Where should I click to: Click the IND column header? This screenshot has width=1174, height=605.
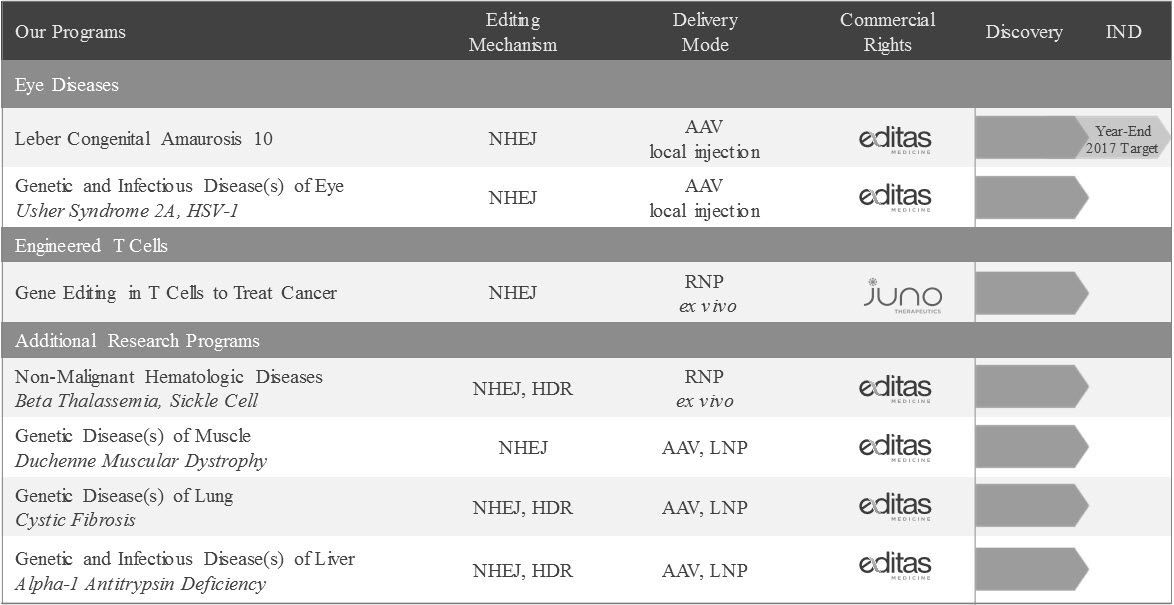click(1123, 32)
